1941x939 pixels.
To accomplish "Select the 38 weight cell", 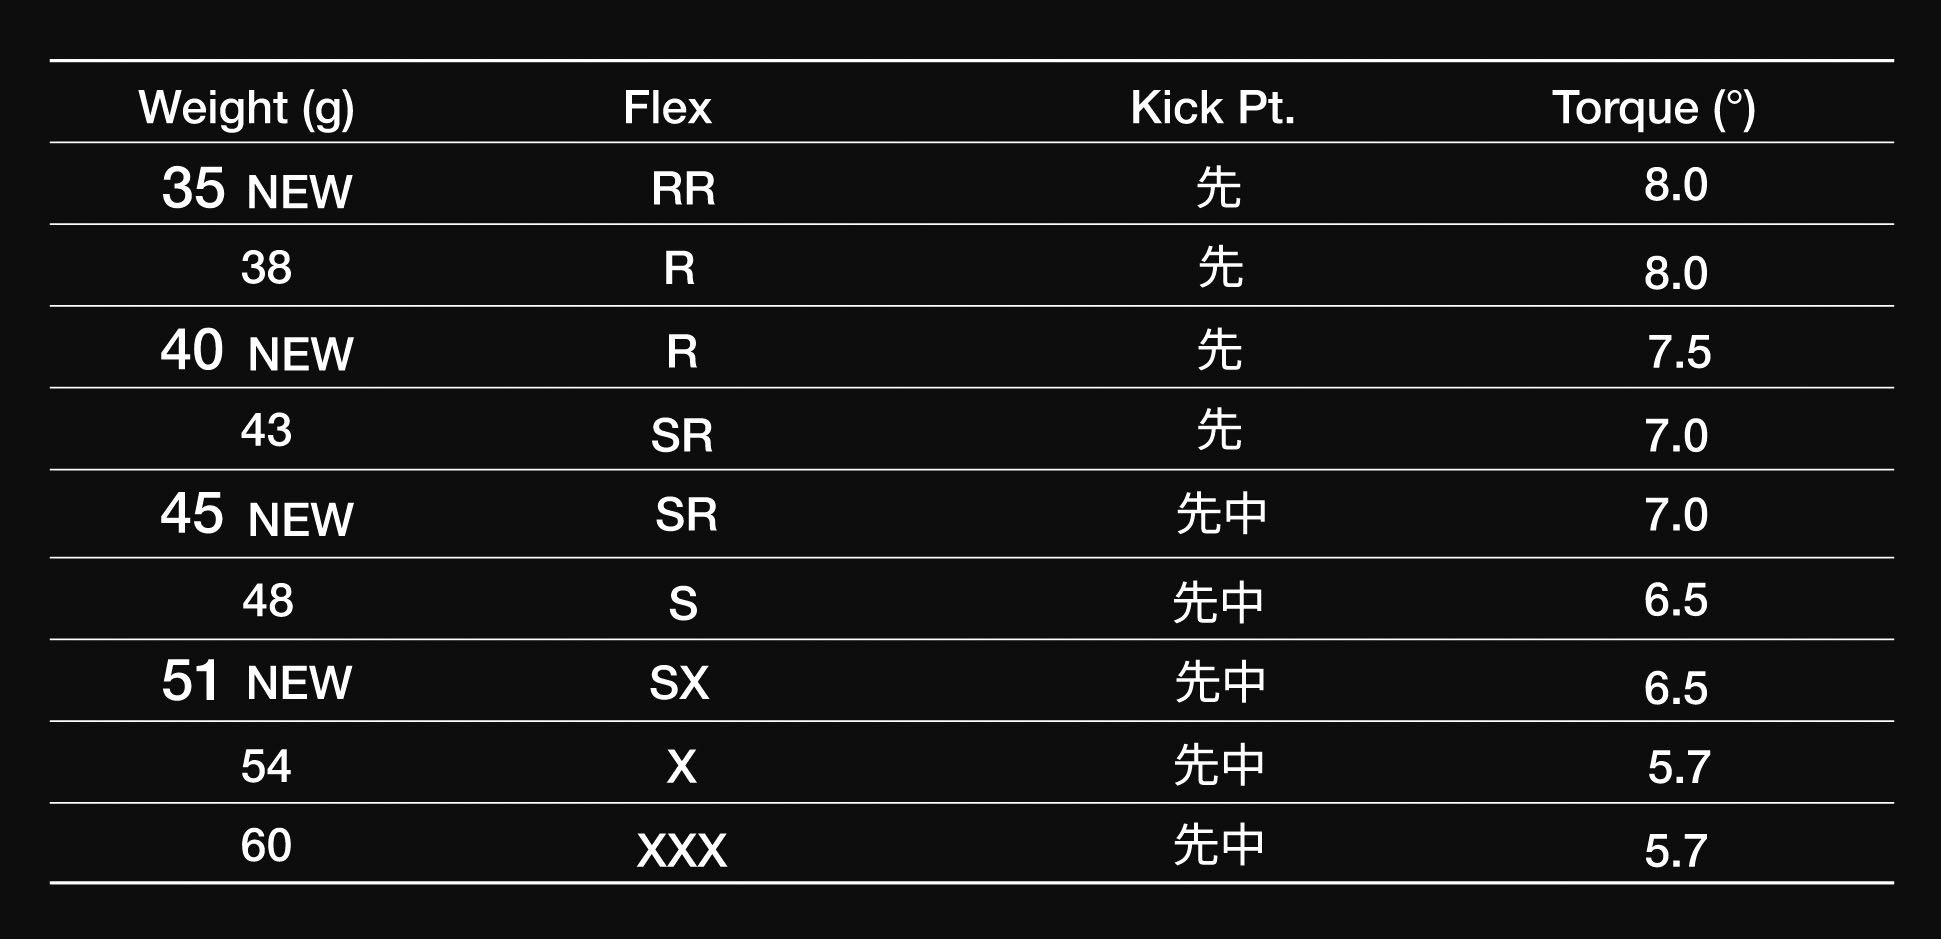I will pos(266,268).
